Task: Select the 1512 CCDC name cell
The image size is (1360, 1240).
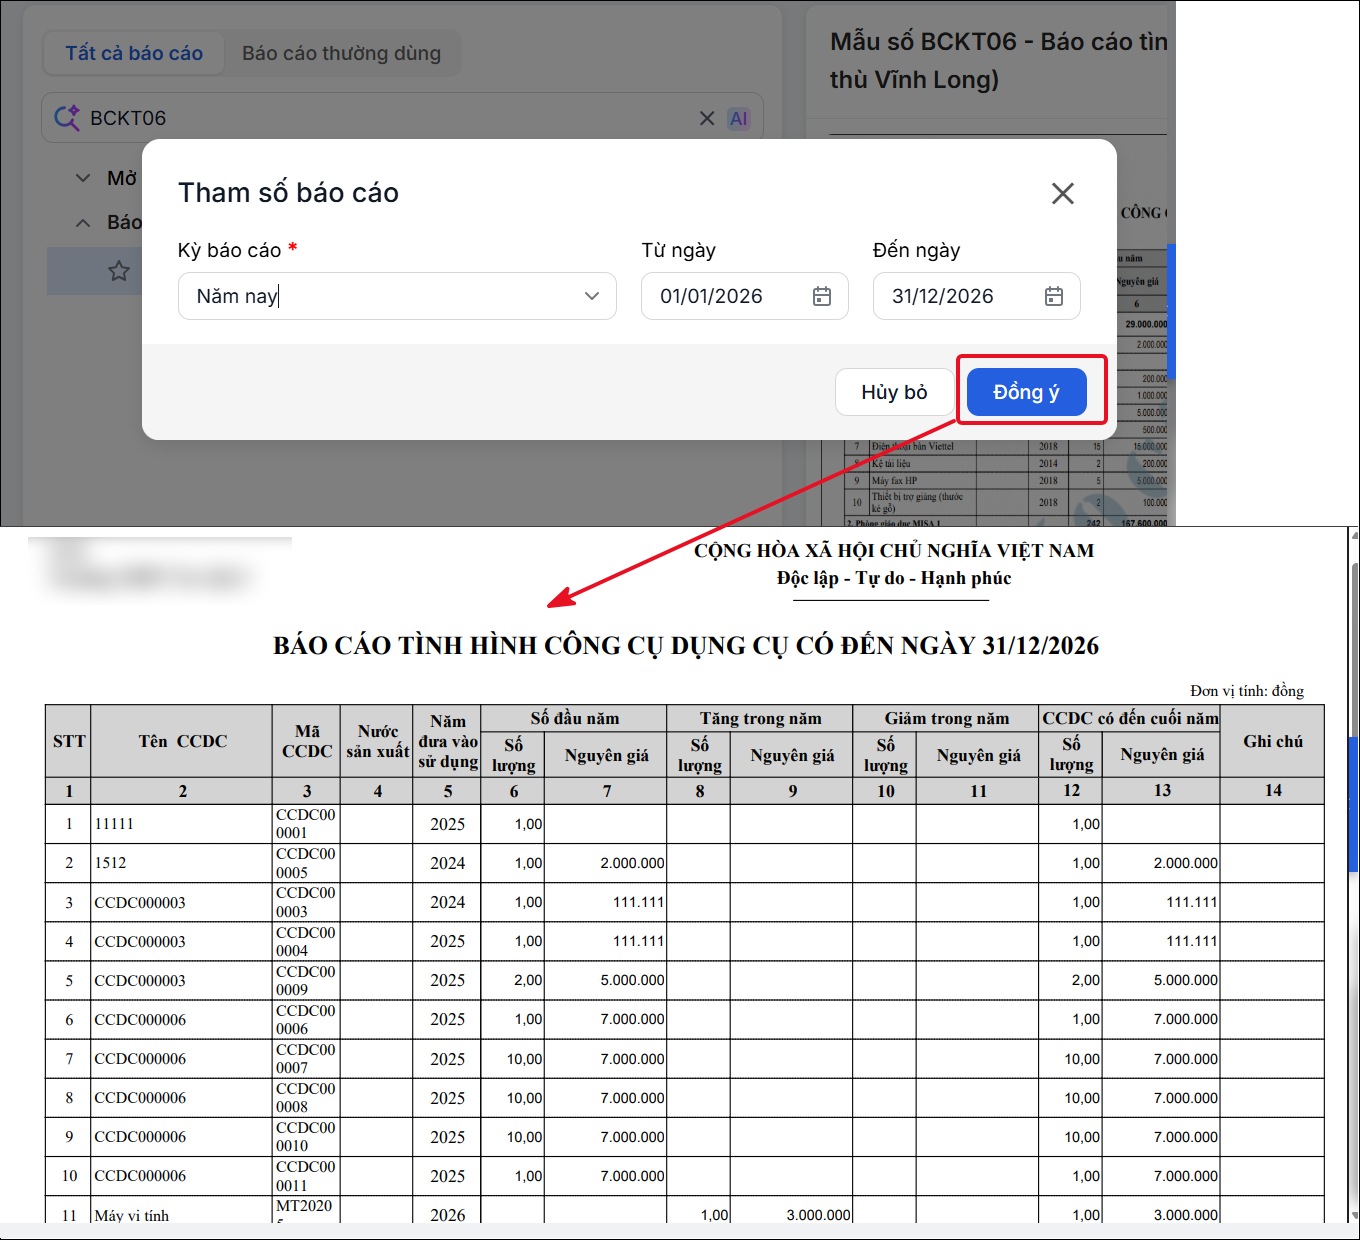Action: [181, 863]
